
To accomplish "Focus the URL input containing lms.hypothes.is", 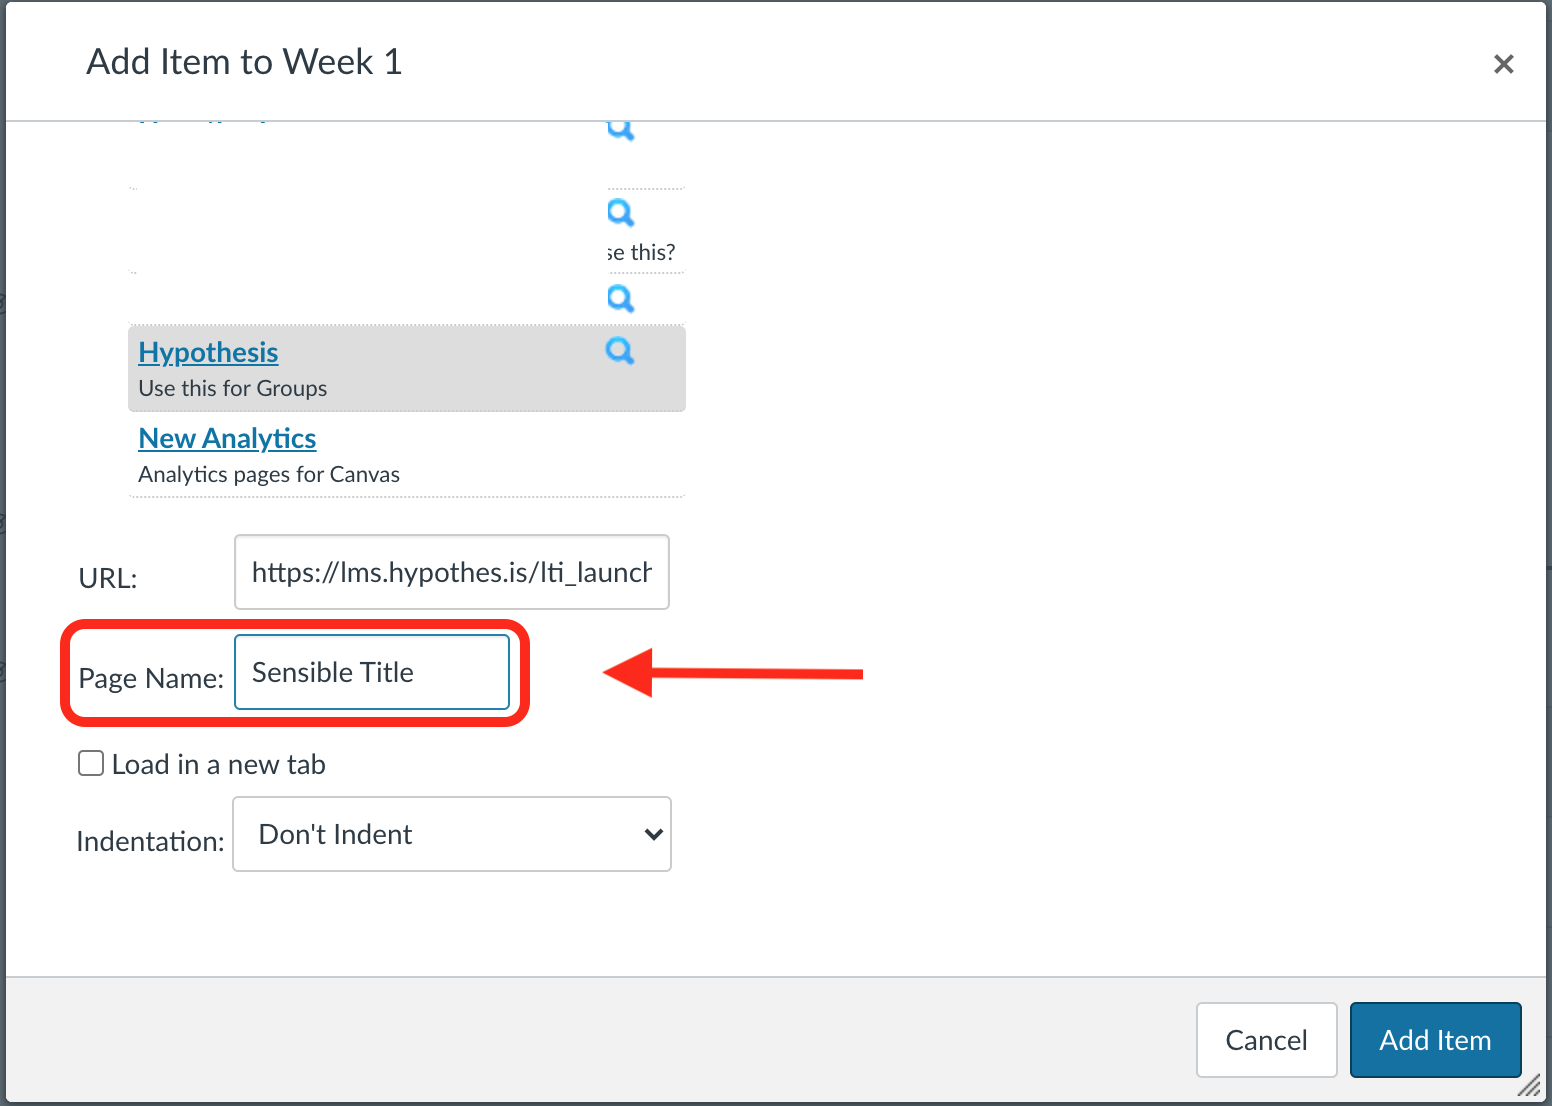I will click(x=451, y=572).
